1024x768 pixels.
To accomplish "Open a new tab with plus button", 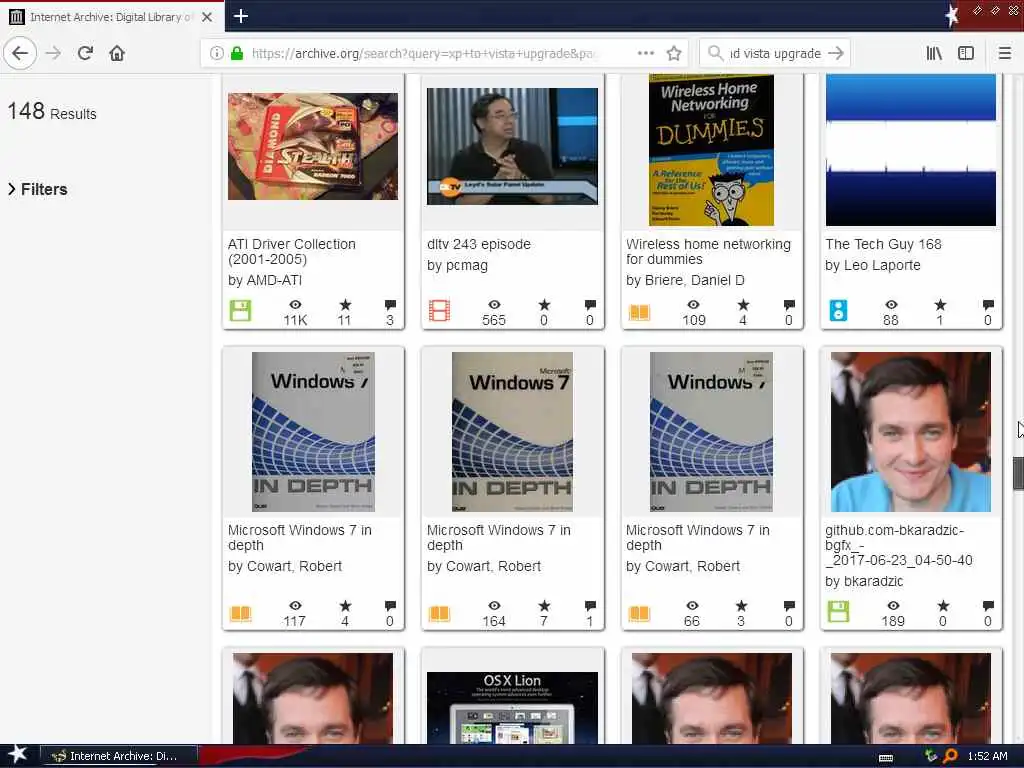I will [x=240, y=16].
